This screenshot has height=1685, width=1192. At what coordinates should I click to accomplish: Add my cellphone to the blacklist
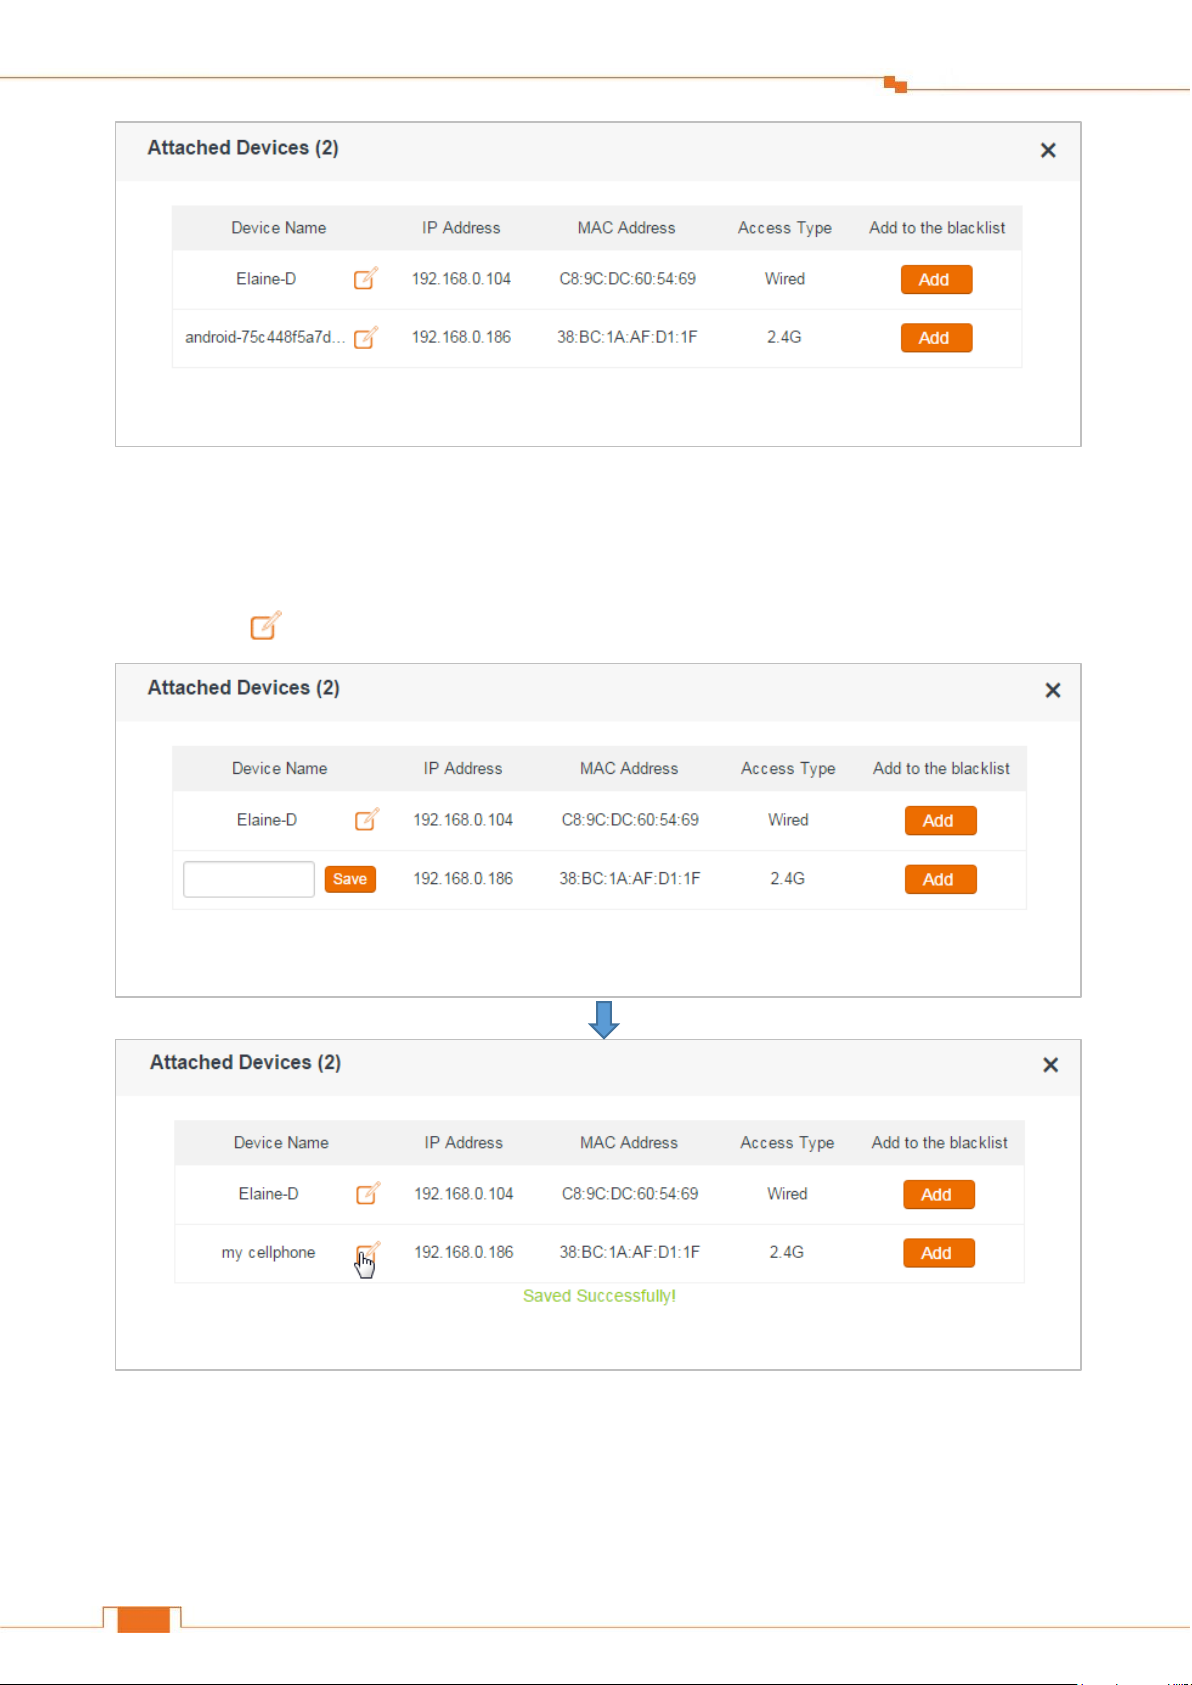pyautogui.click(x=938, y=1253)
